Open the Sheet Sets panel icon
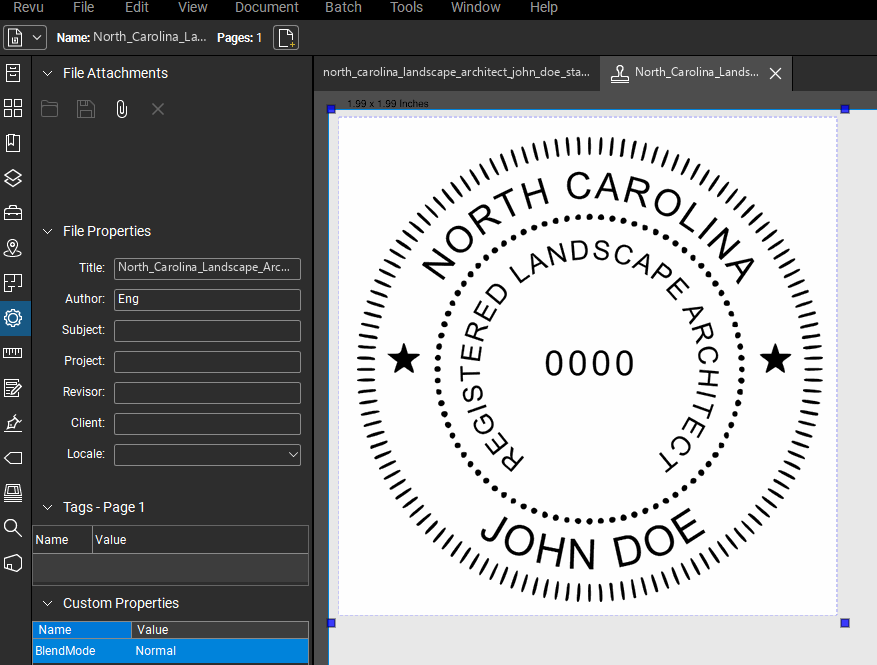 [x=13, y=283]
